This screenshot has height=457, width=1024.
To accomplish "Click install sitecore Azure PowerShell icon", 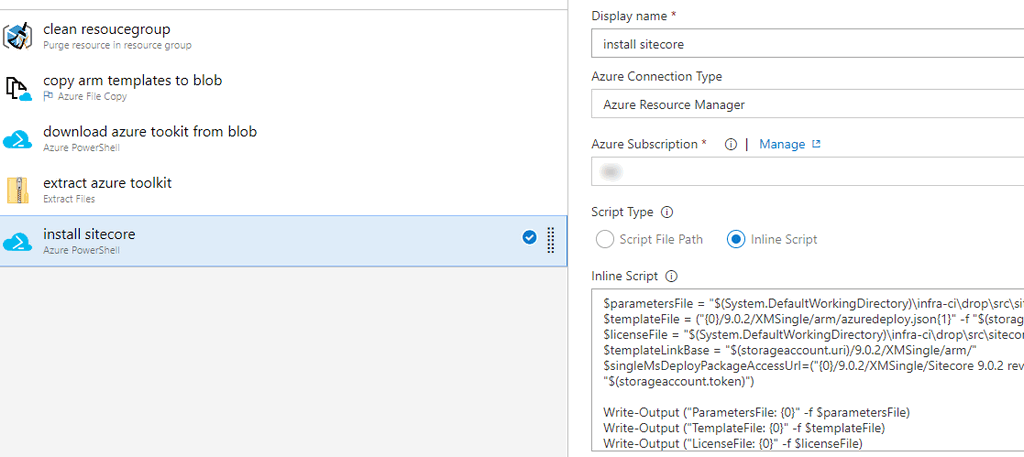I will click(x=18, y=241).
